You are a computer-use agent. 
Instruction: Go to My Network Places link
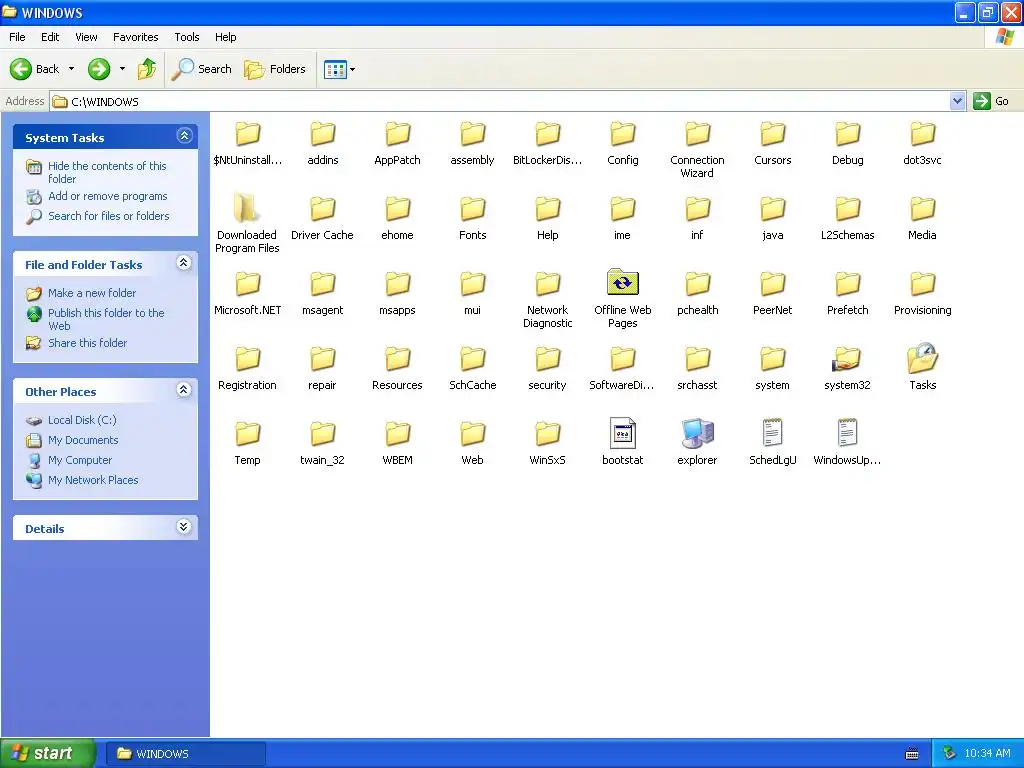(x=93, y=480)
